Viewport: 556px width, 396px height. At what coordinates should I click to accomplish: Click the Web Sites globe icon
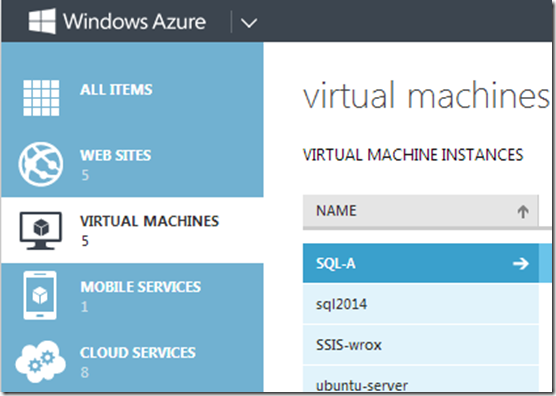[x=41, y=164]
